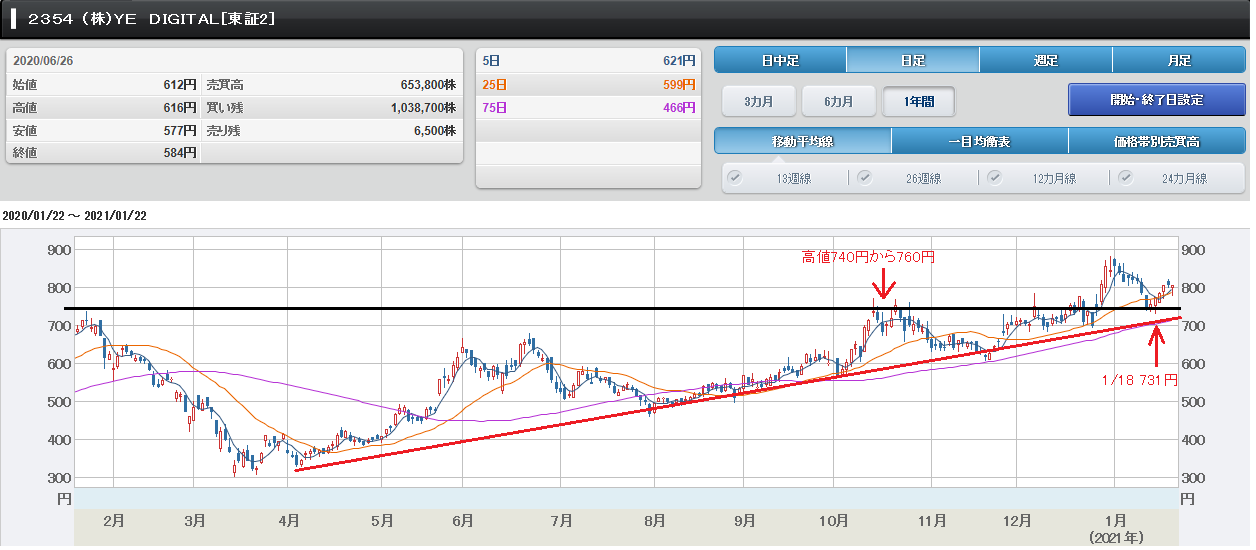Click the 5日 moving average legend row
Image resolution: width=1256 pixels, height=550 pixels.
pos(587,61)
